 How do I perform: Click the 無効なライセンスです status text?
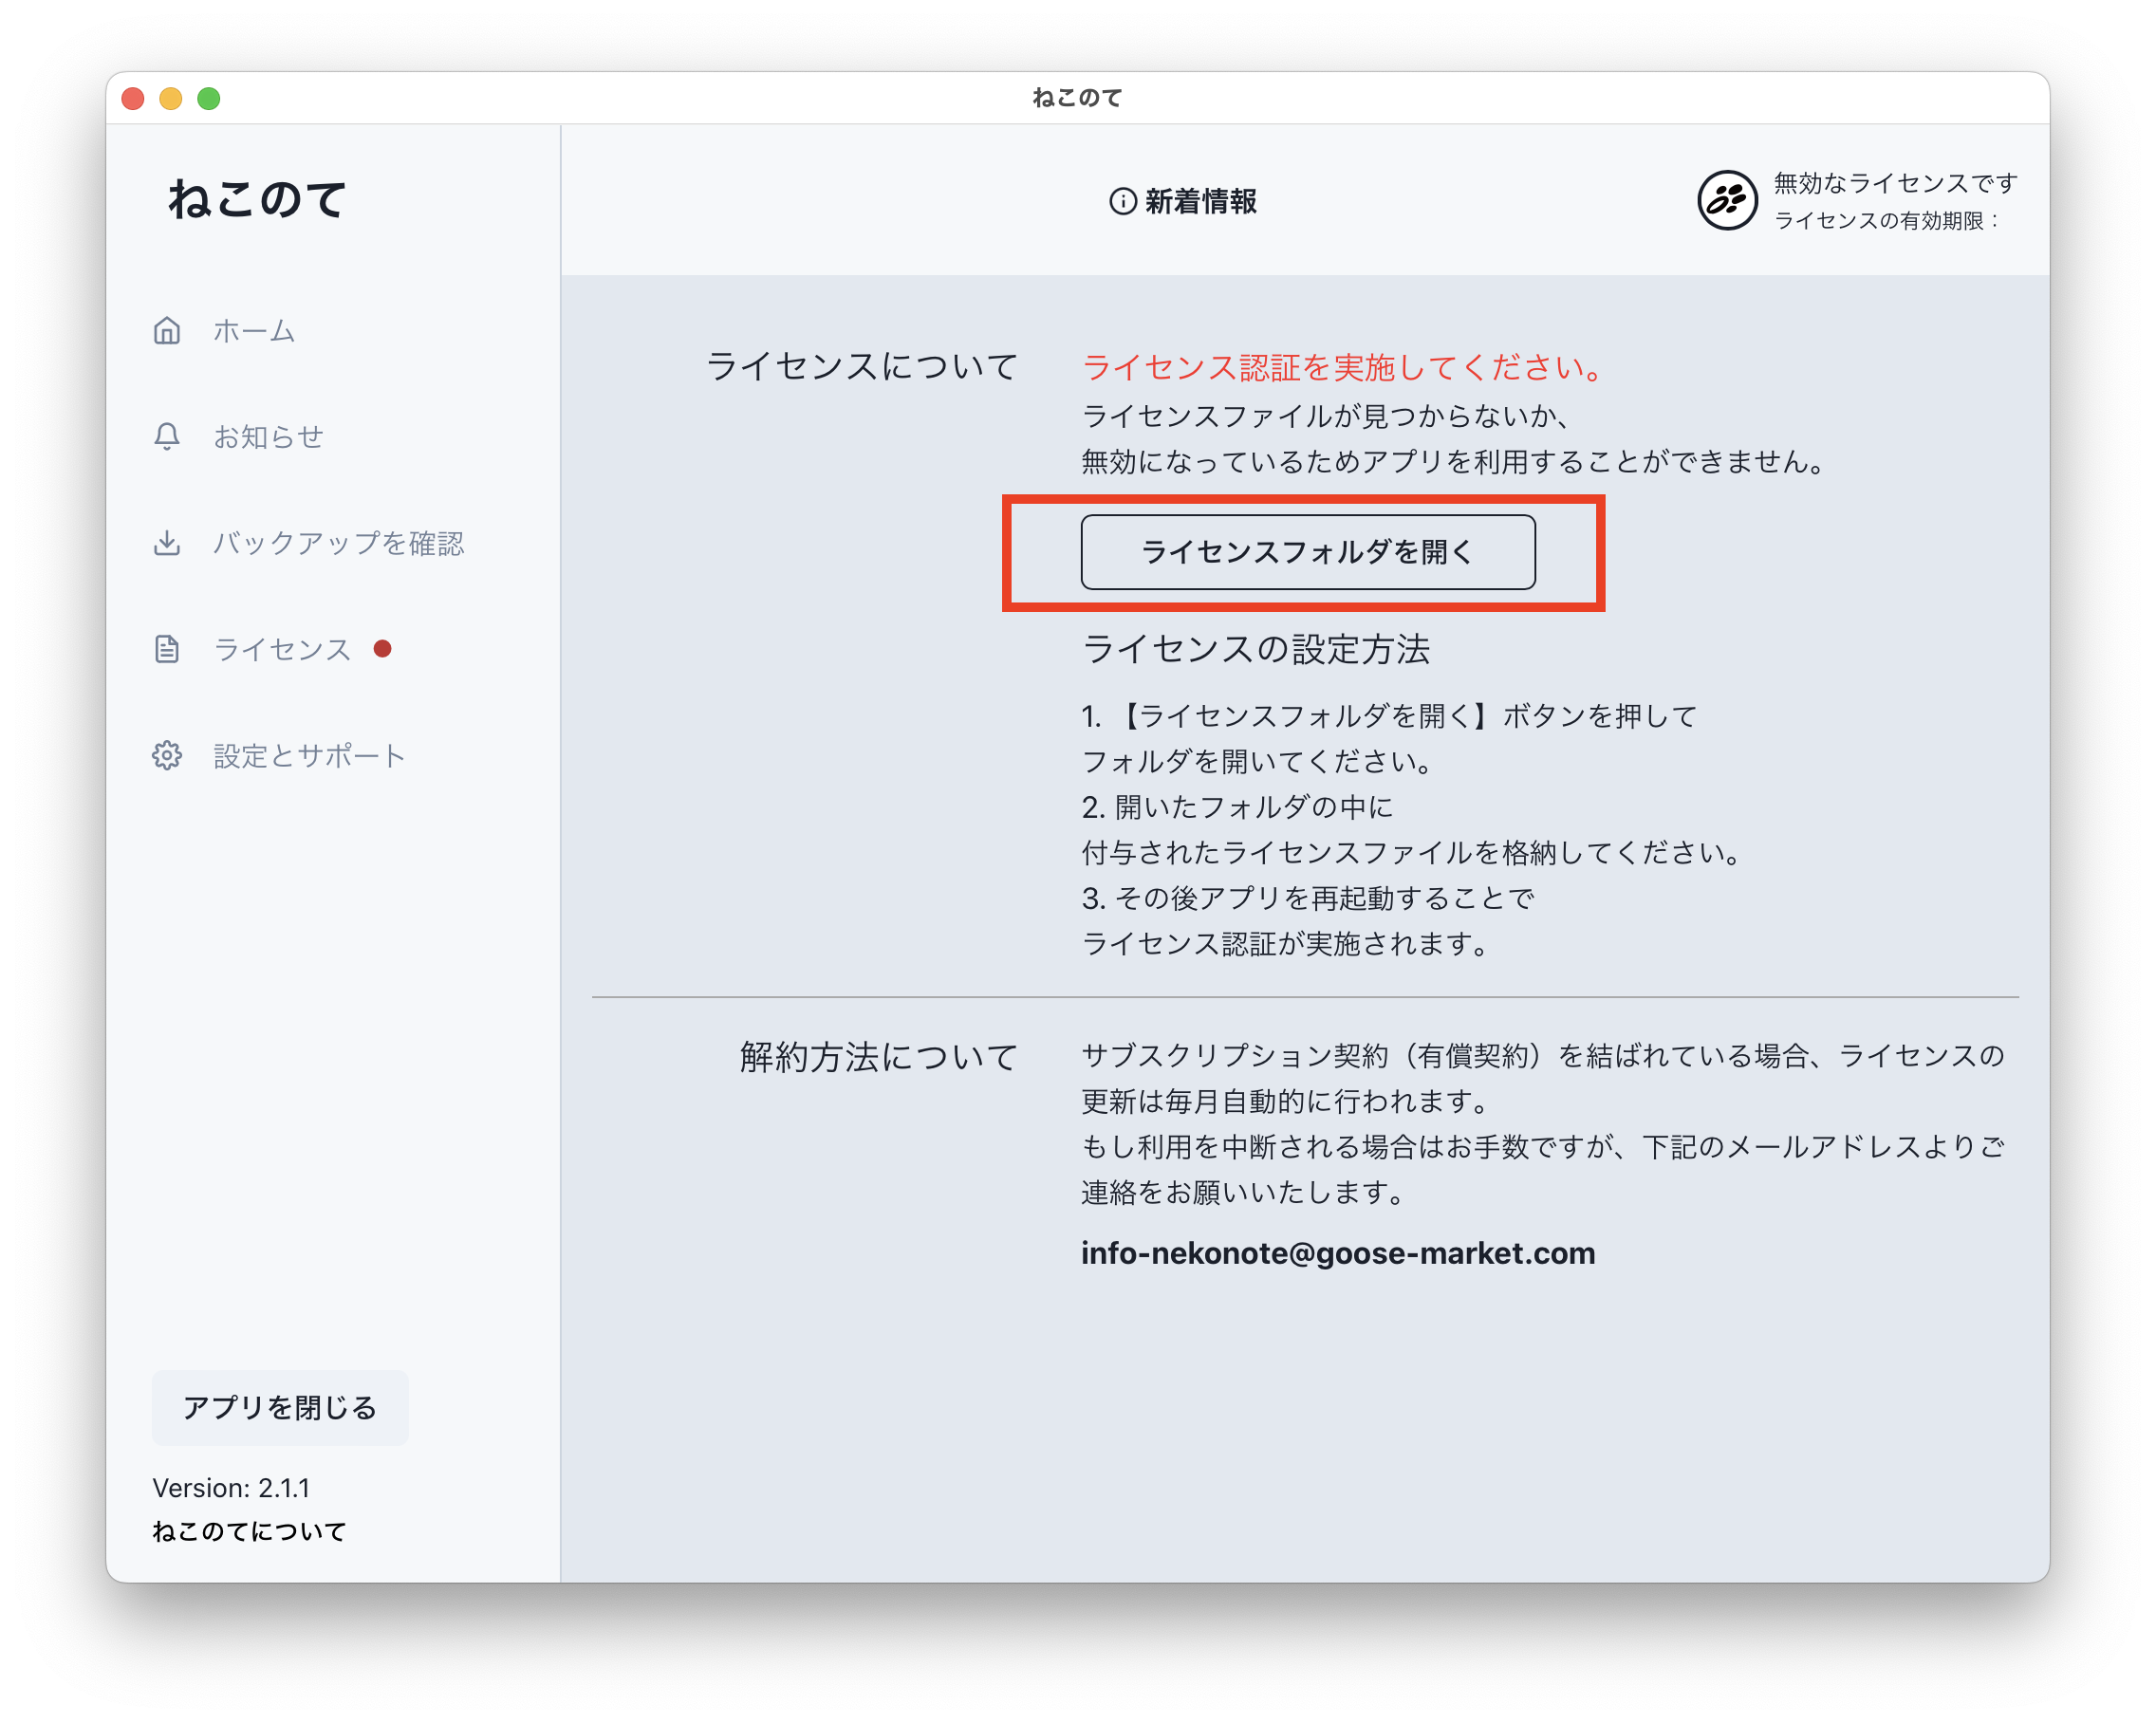pos(1895,183)
